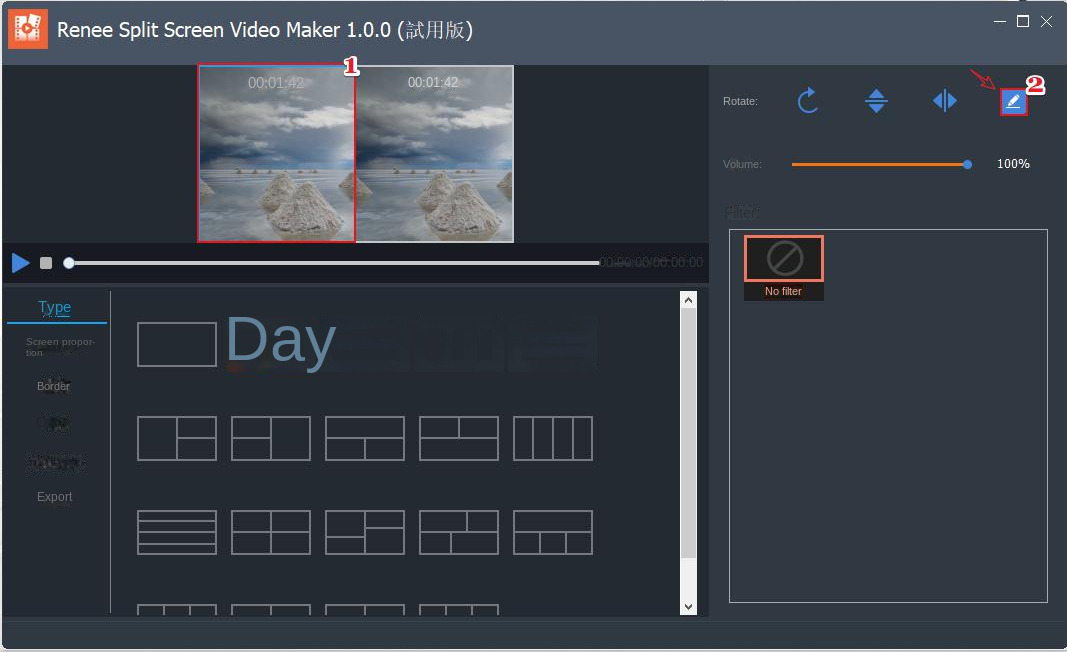Click the Renee Split Screen logo icon
Image resolution: width=1067 pixels, height=652 pixels.
[x=26, y=29]
